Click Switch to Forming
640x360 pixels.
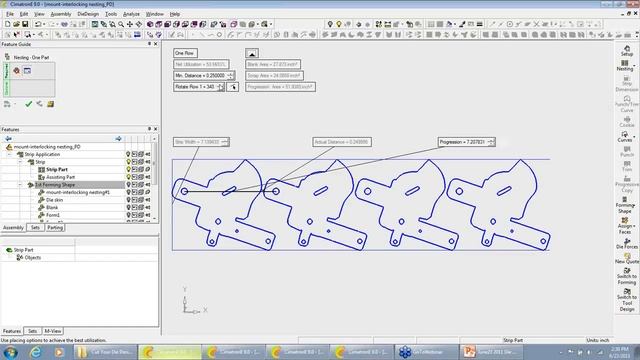[x=627, y=276]
